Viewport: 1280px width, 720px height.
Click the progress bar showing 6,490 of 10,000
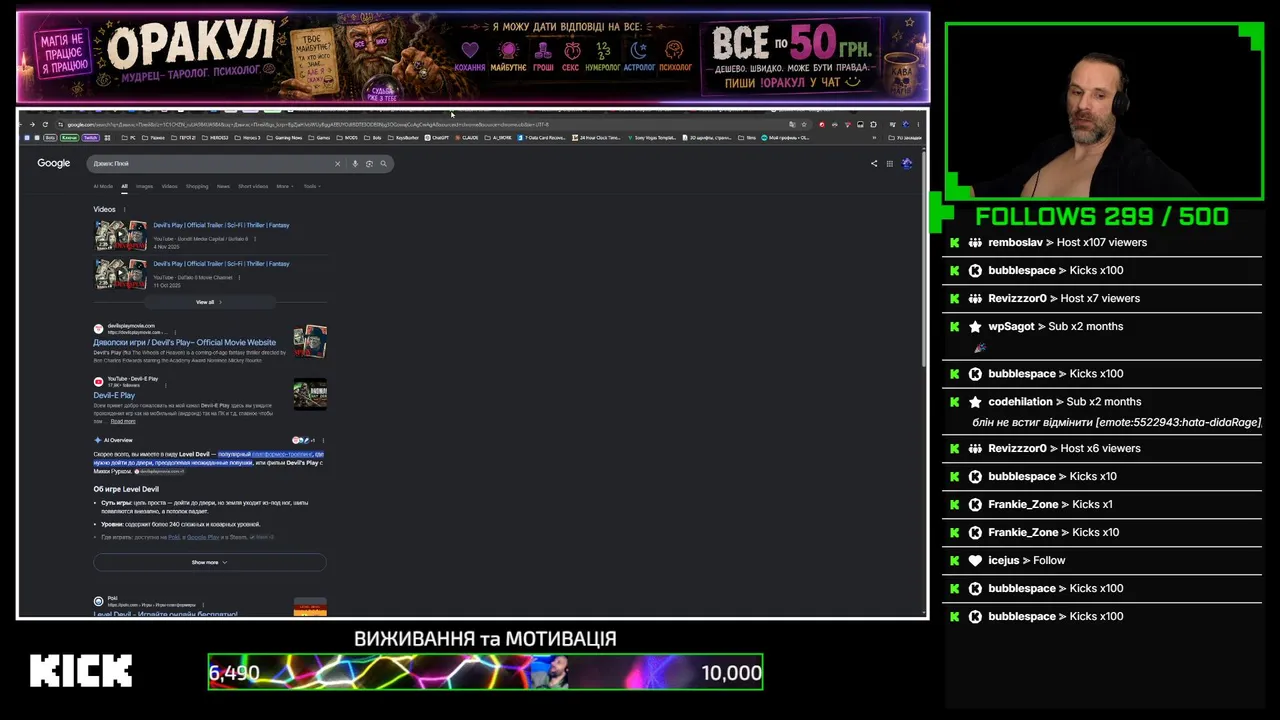[485, 672]
